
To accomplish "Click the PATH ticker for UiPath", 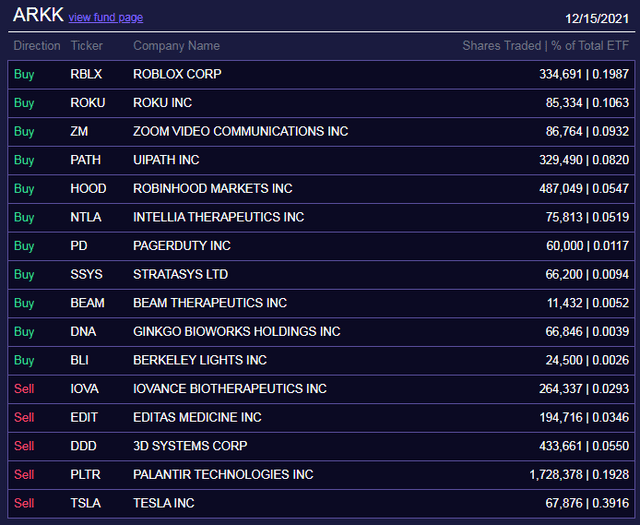I will 86,160.
